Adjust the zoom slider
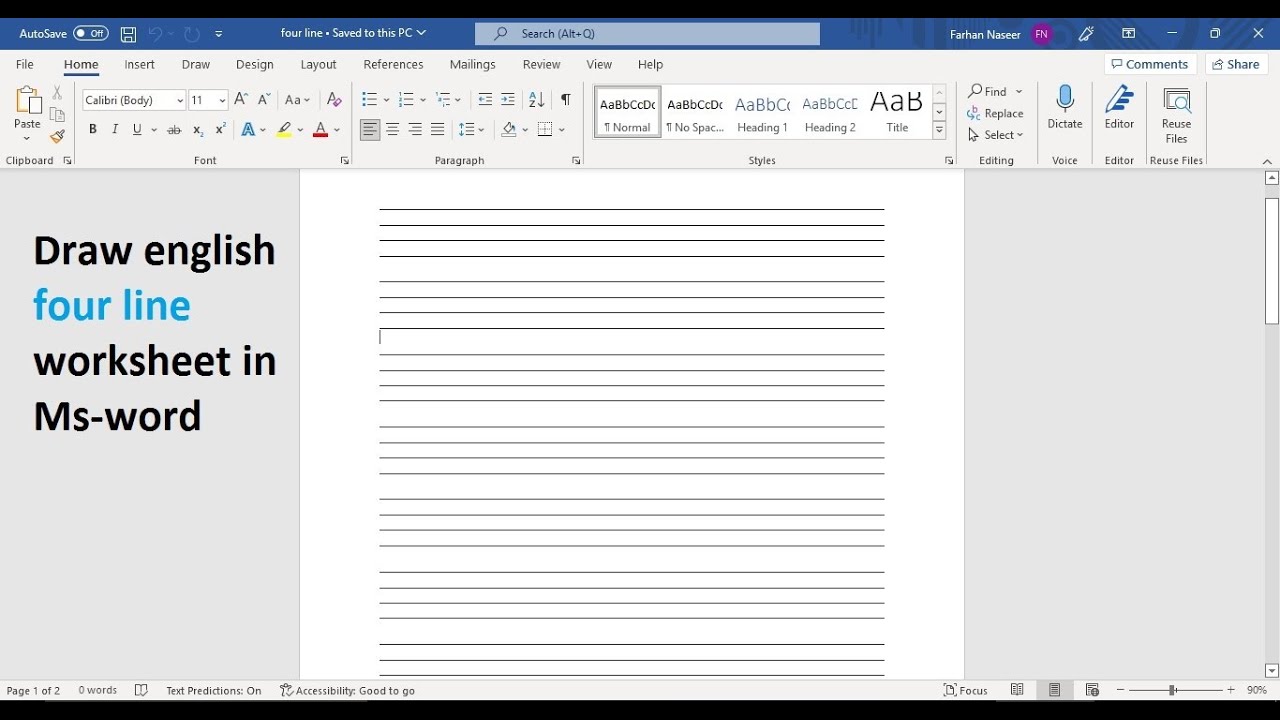The width and height of the screenshot is (1280, 720). pyautogui.click(x=1175, y=690)
